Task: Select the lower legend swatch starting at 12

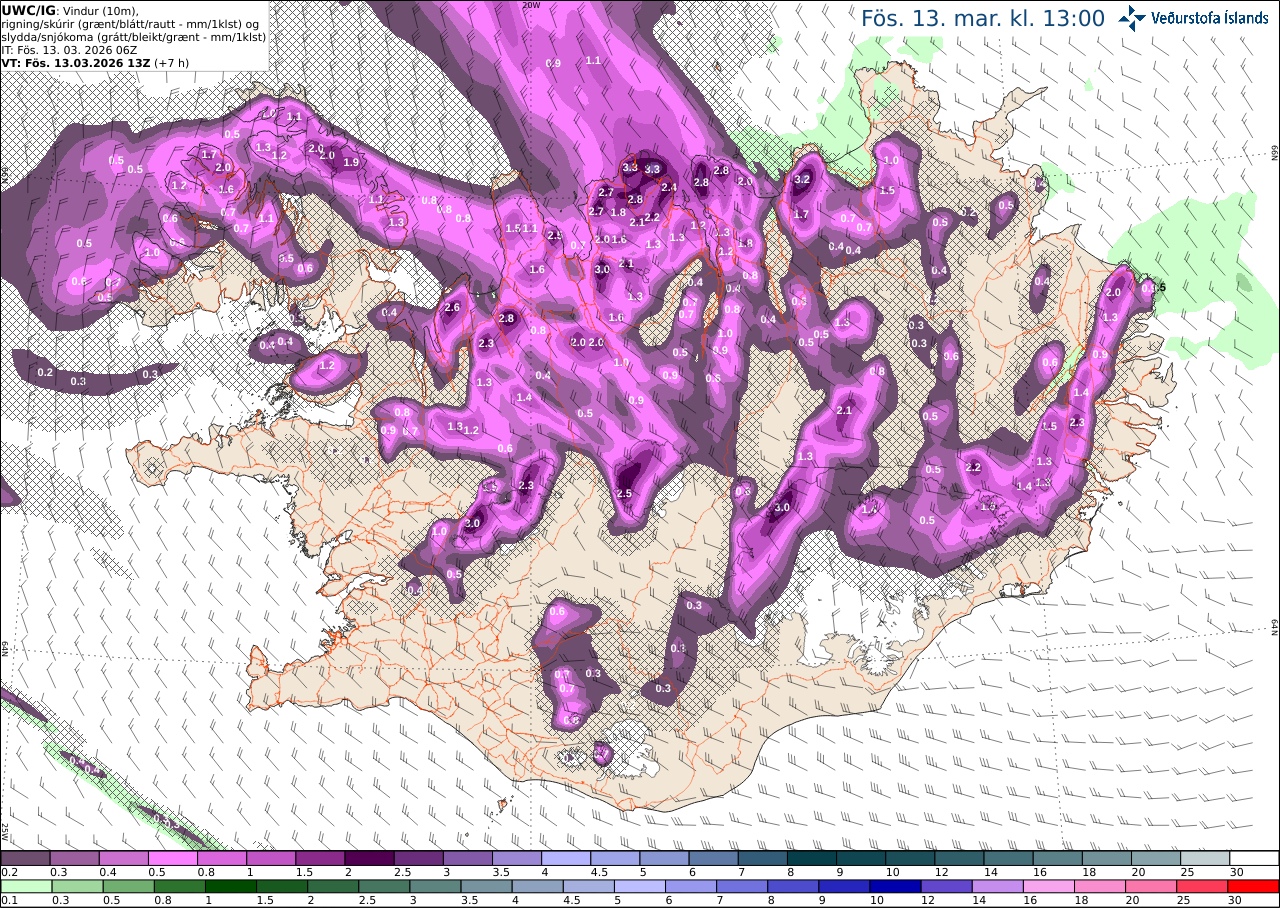Action: pos(947,886)
